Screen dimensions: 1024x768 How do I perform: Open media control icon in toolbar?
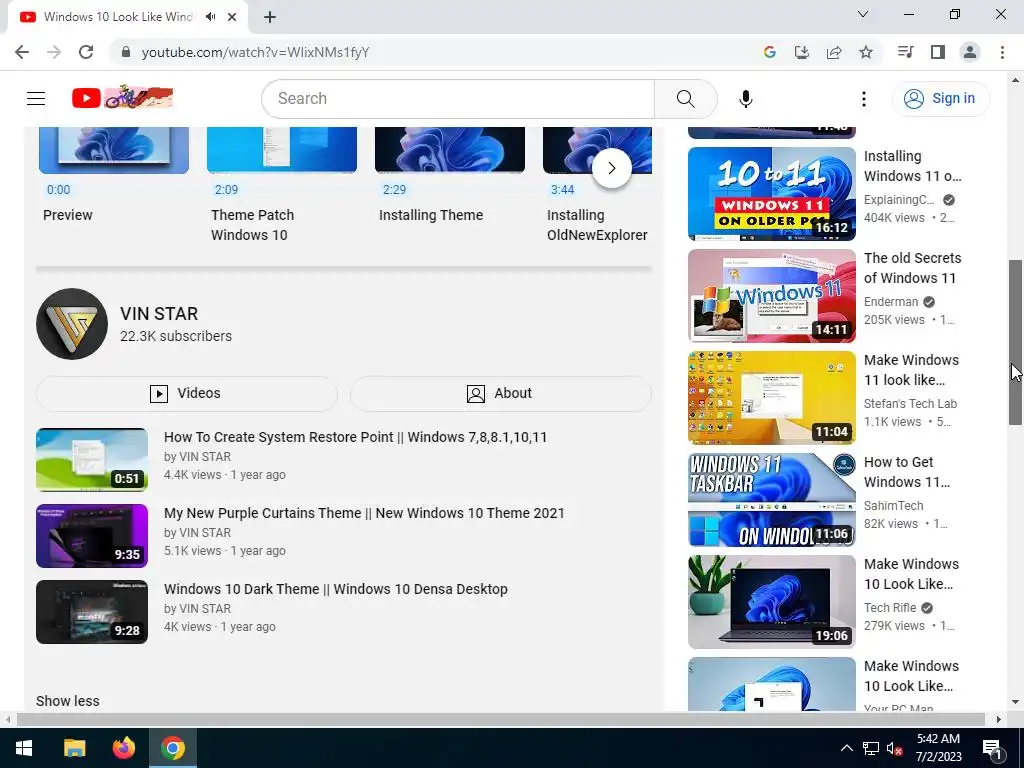click(905, 52)
